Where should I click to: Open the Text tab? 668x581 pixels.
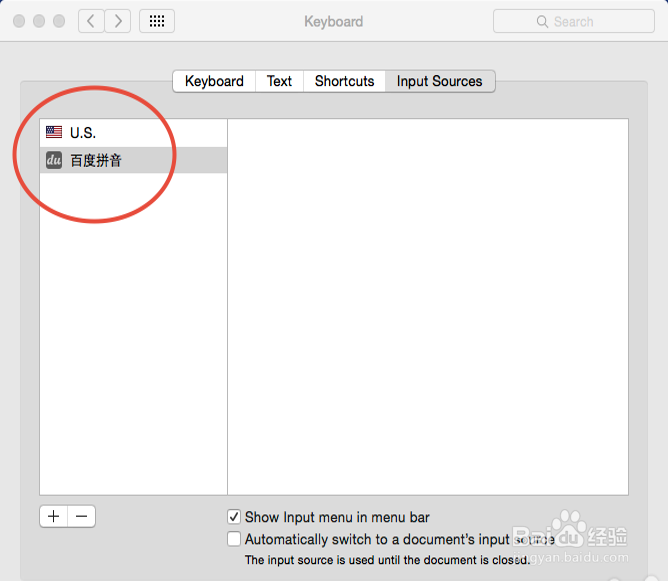click(x=279, y=81)
